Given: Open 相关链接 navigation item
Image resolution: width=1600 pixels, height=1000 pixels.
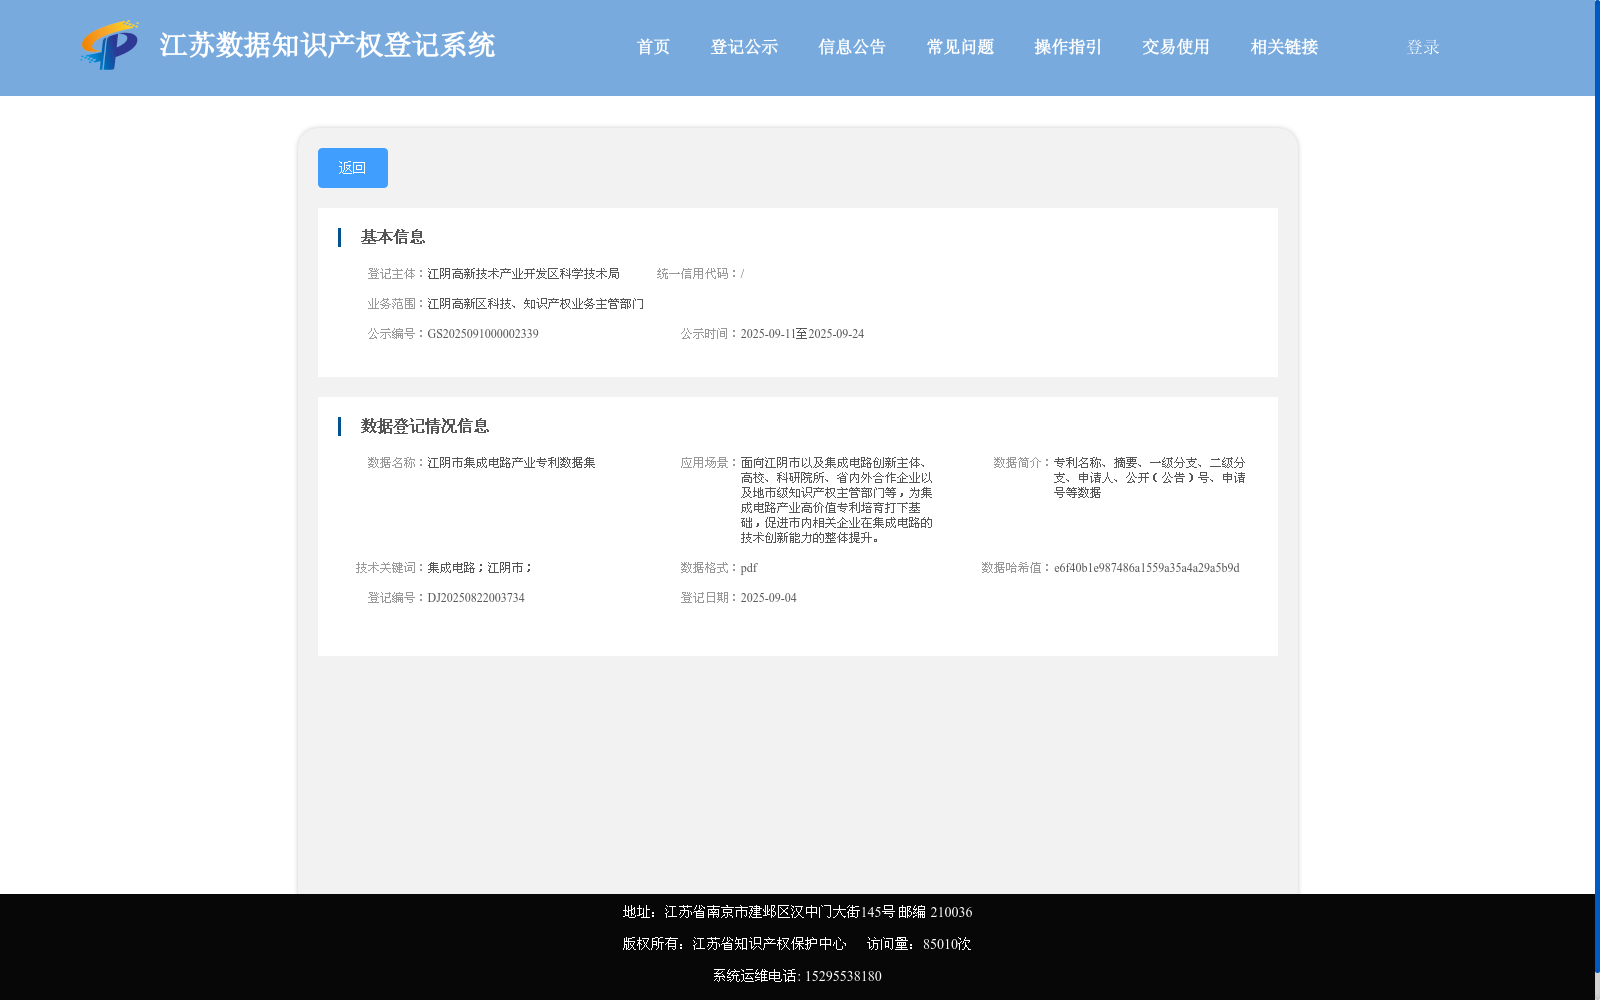Looking at the screenshot, I should coord(1284,47).
